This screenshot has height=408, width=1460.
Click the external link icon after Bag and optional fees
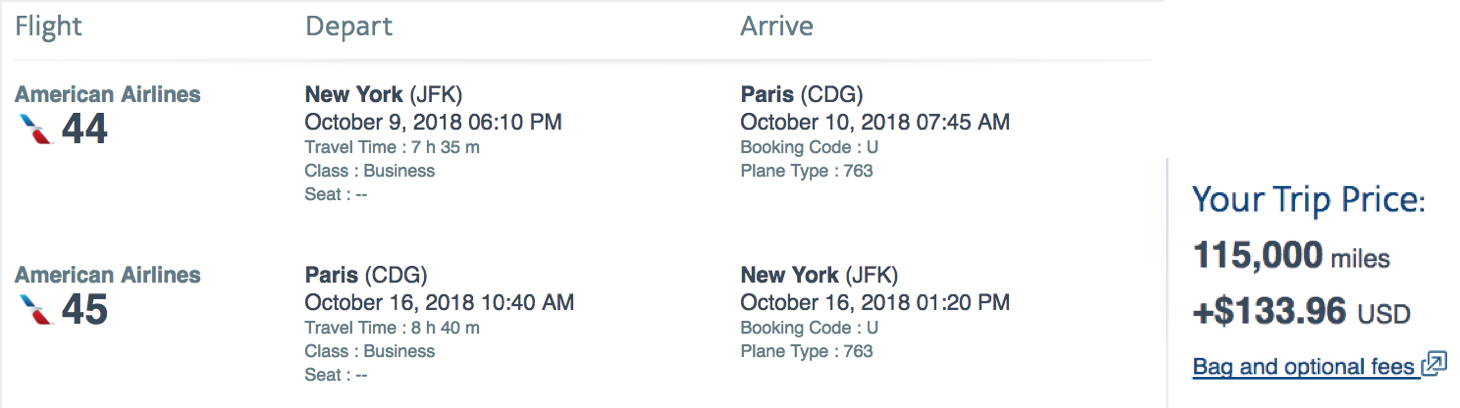point(1435,364)
